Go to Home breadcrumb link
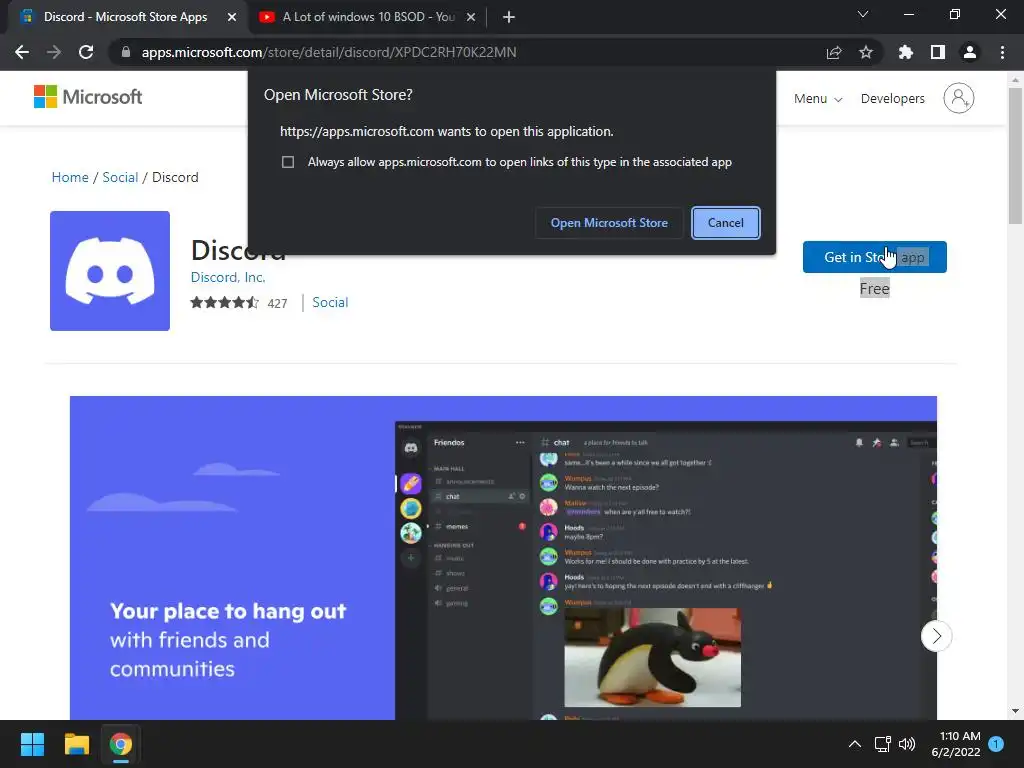The width and height of the screenshot is (1024, 768). pos(70,178)
